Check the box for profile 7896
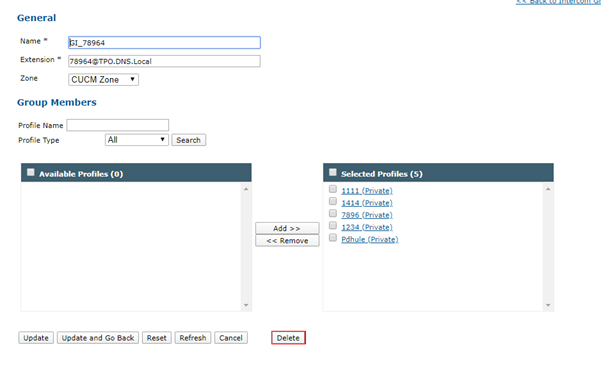This screenshot has height=368, width=601. tap(333, 214)
